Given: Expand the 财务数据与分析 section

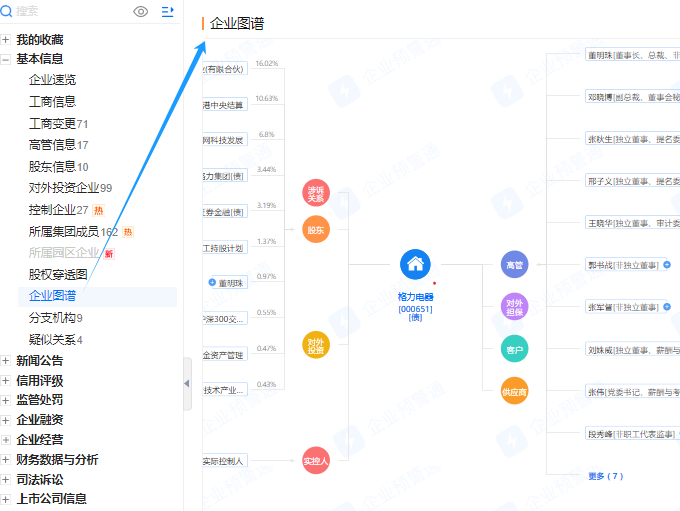Looking at the screenshot, I should click(6, 459).
